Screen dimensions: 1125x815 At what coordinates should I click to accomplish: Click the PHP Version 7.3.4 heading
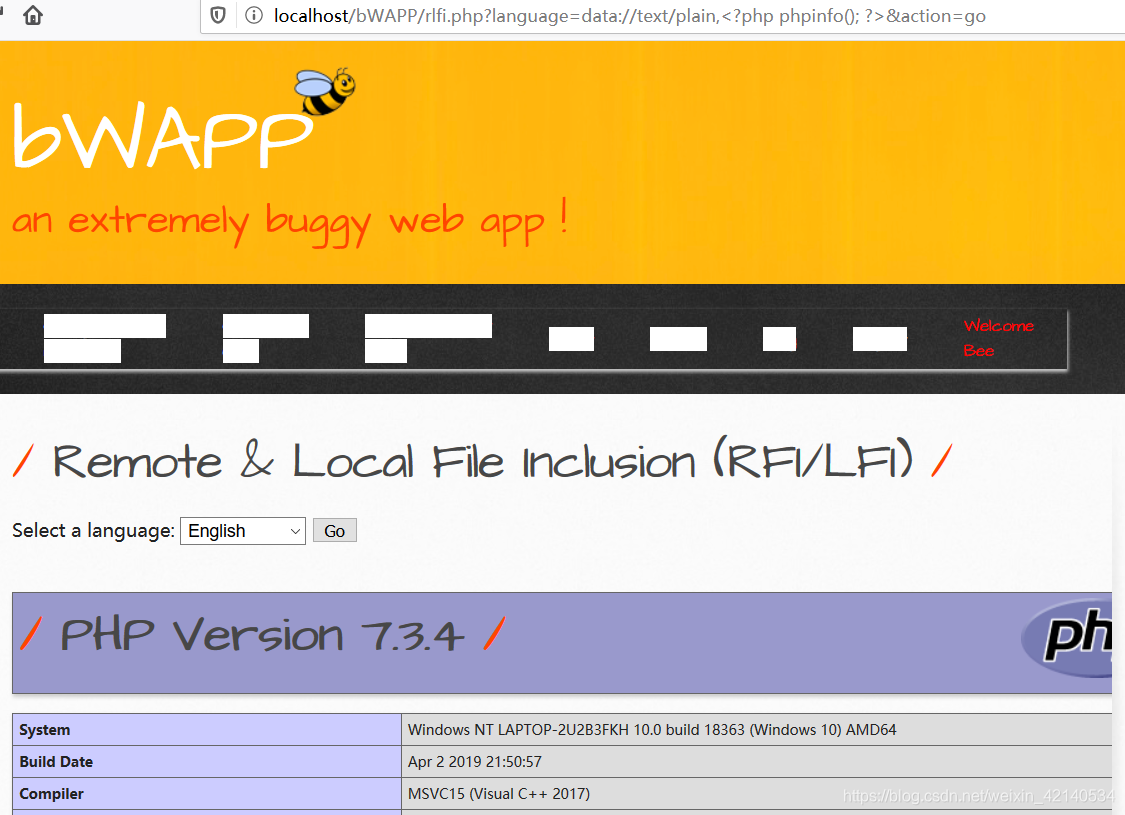tap(263, 635)
